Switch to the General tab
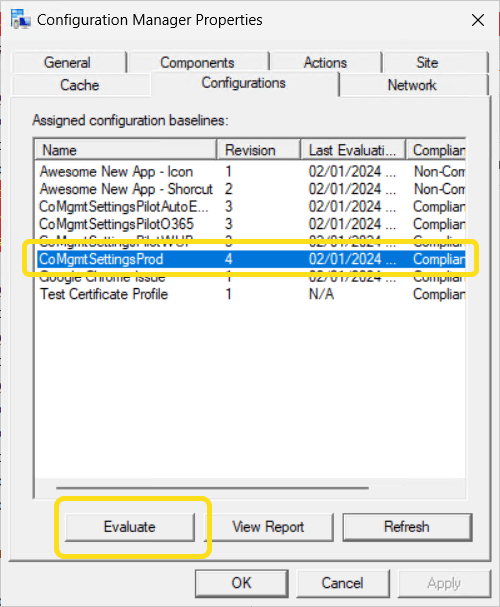This screenshot has width=500, height=607. (x=68, y=62)
